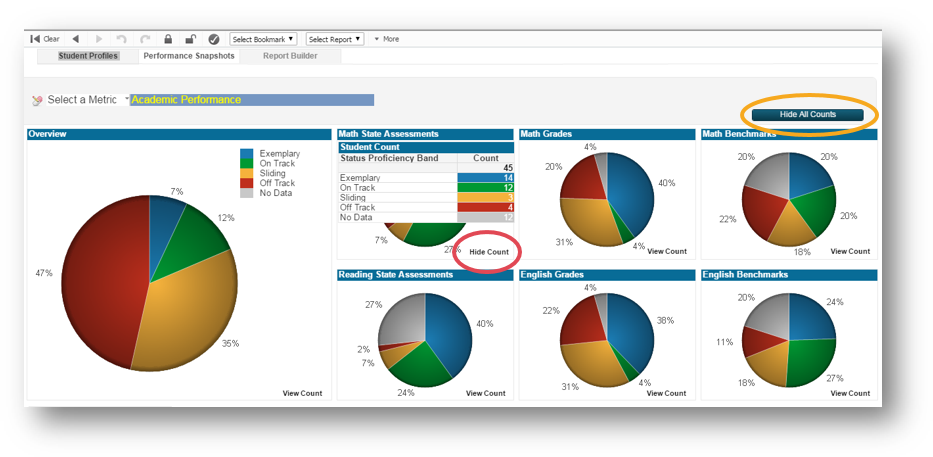Lock selections with the closed padlock
The height and width of the screenshot is (457, 933).
(168, 39)
